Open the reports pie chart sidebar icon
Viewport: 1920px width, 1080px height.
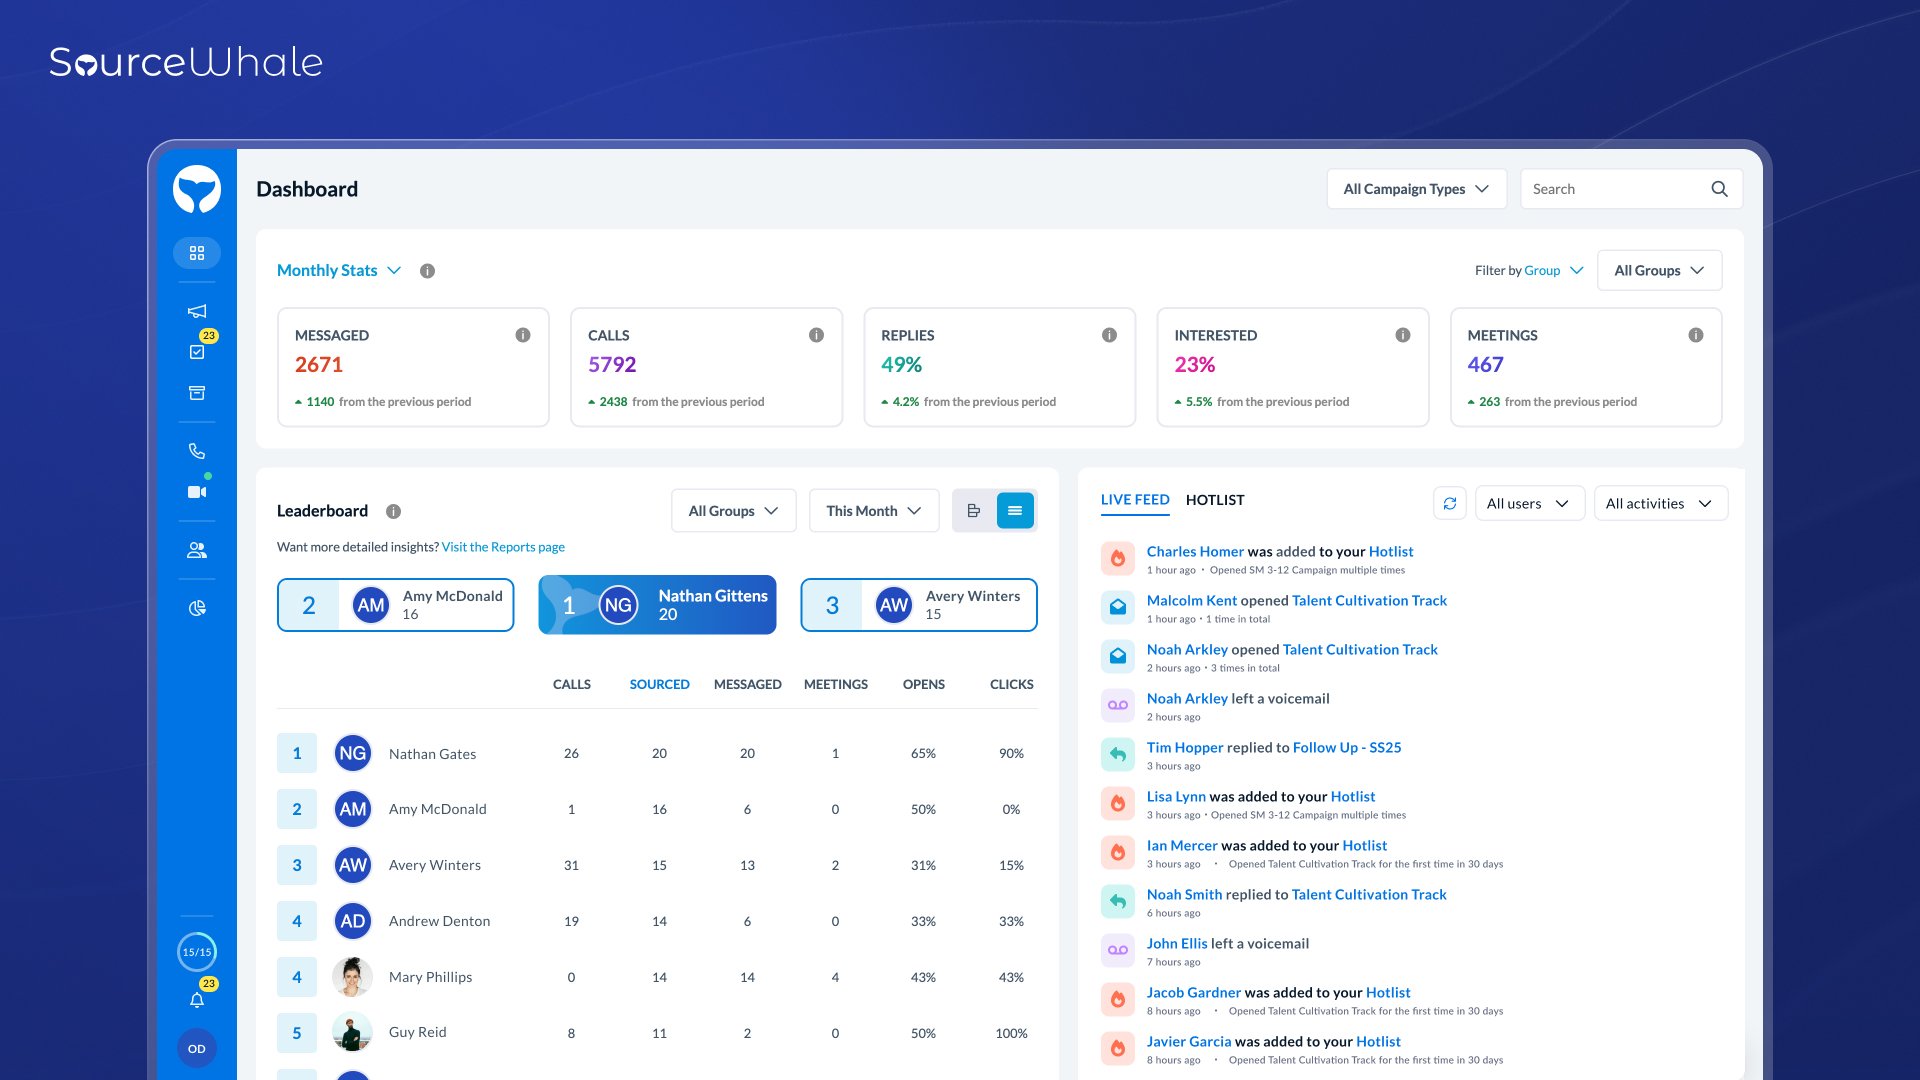[197, 608]
